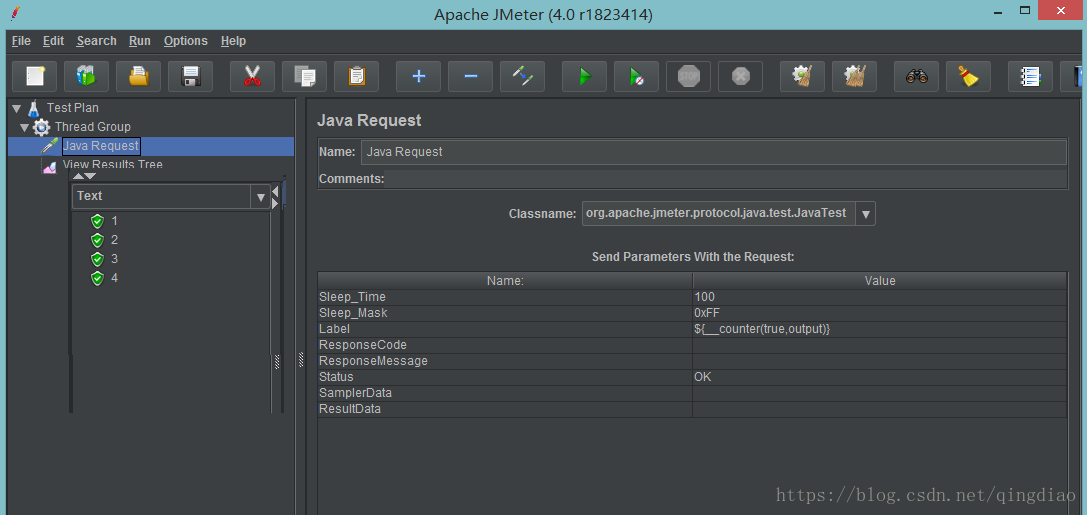The height and width of the screenshot is (515, 1087).
Task: Expand all nodes with plus icon
Action: pos(419,76)
